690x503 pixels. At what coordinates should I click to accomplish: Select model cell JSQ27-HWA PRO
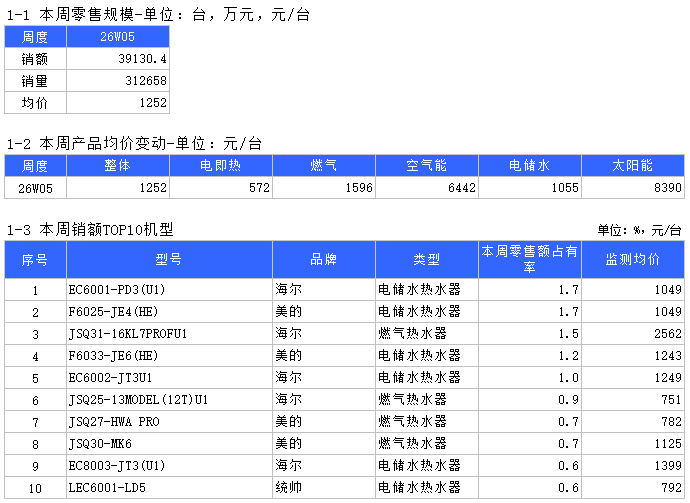point(169,422)
